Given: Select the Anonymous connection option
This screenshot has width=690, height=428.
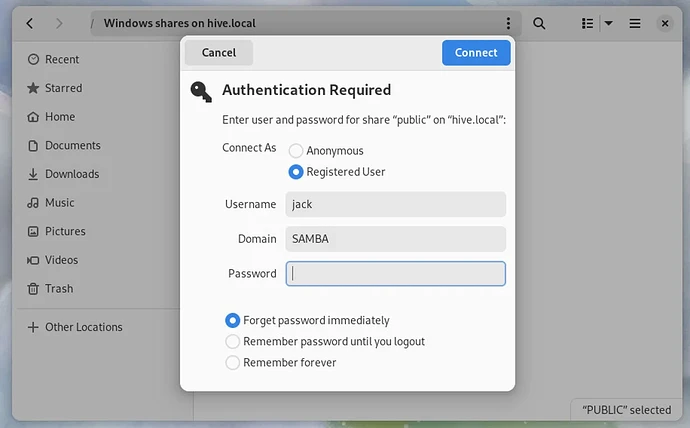Looking at the screenshot, I should 296,151.
